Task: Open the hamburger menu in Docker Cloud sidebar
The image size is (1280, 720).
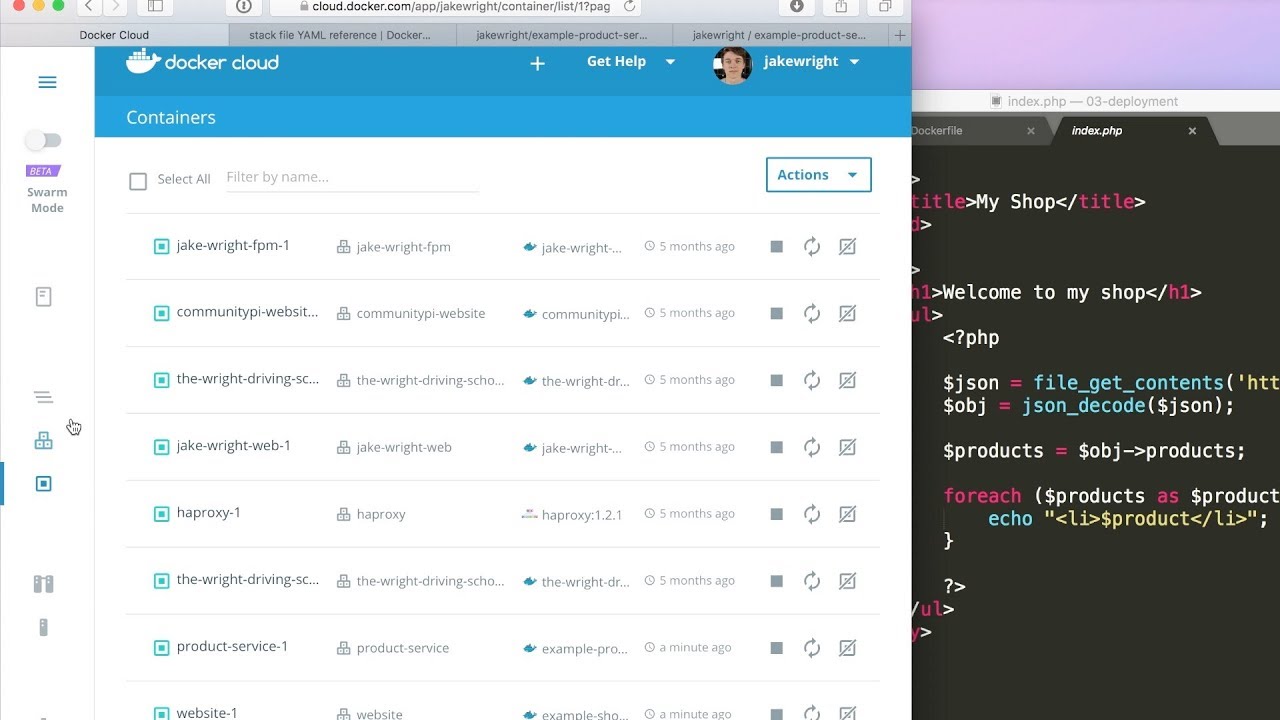Action: (x=47, y=83)
